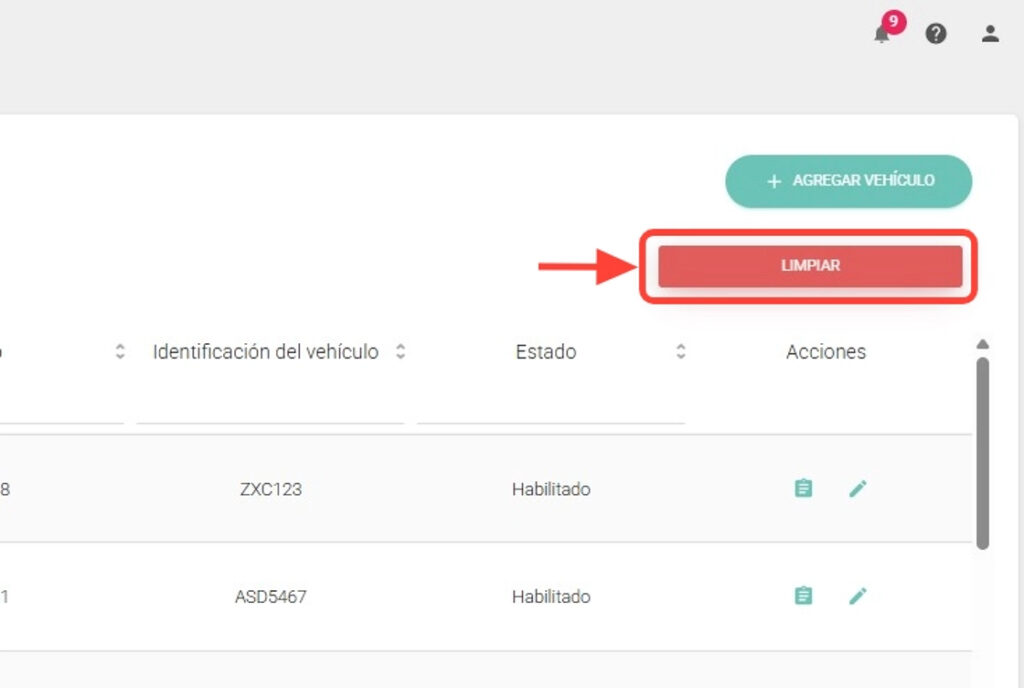Click the filter field under the leftmost column
1024x688 pixels.
point(60,408)
